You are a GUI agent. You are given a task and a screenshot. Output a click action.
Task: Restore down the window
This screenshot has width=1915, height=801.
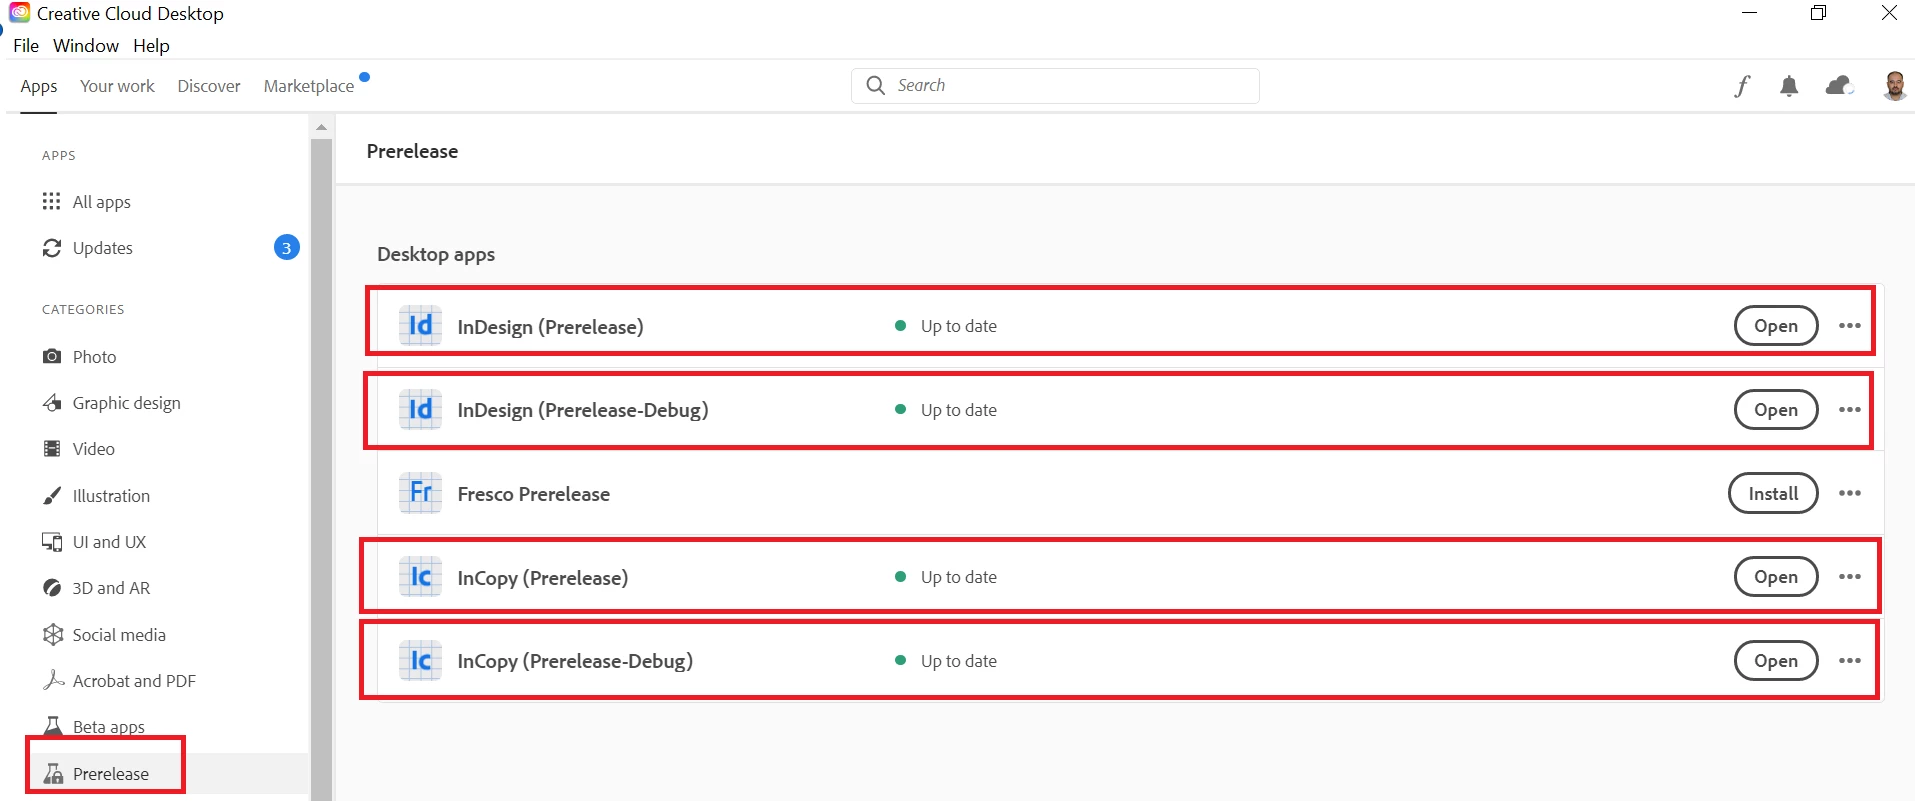click(x=1818, y=13)
